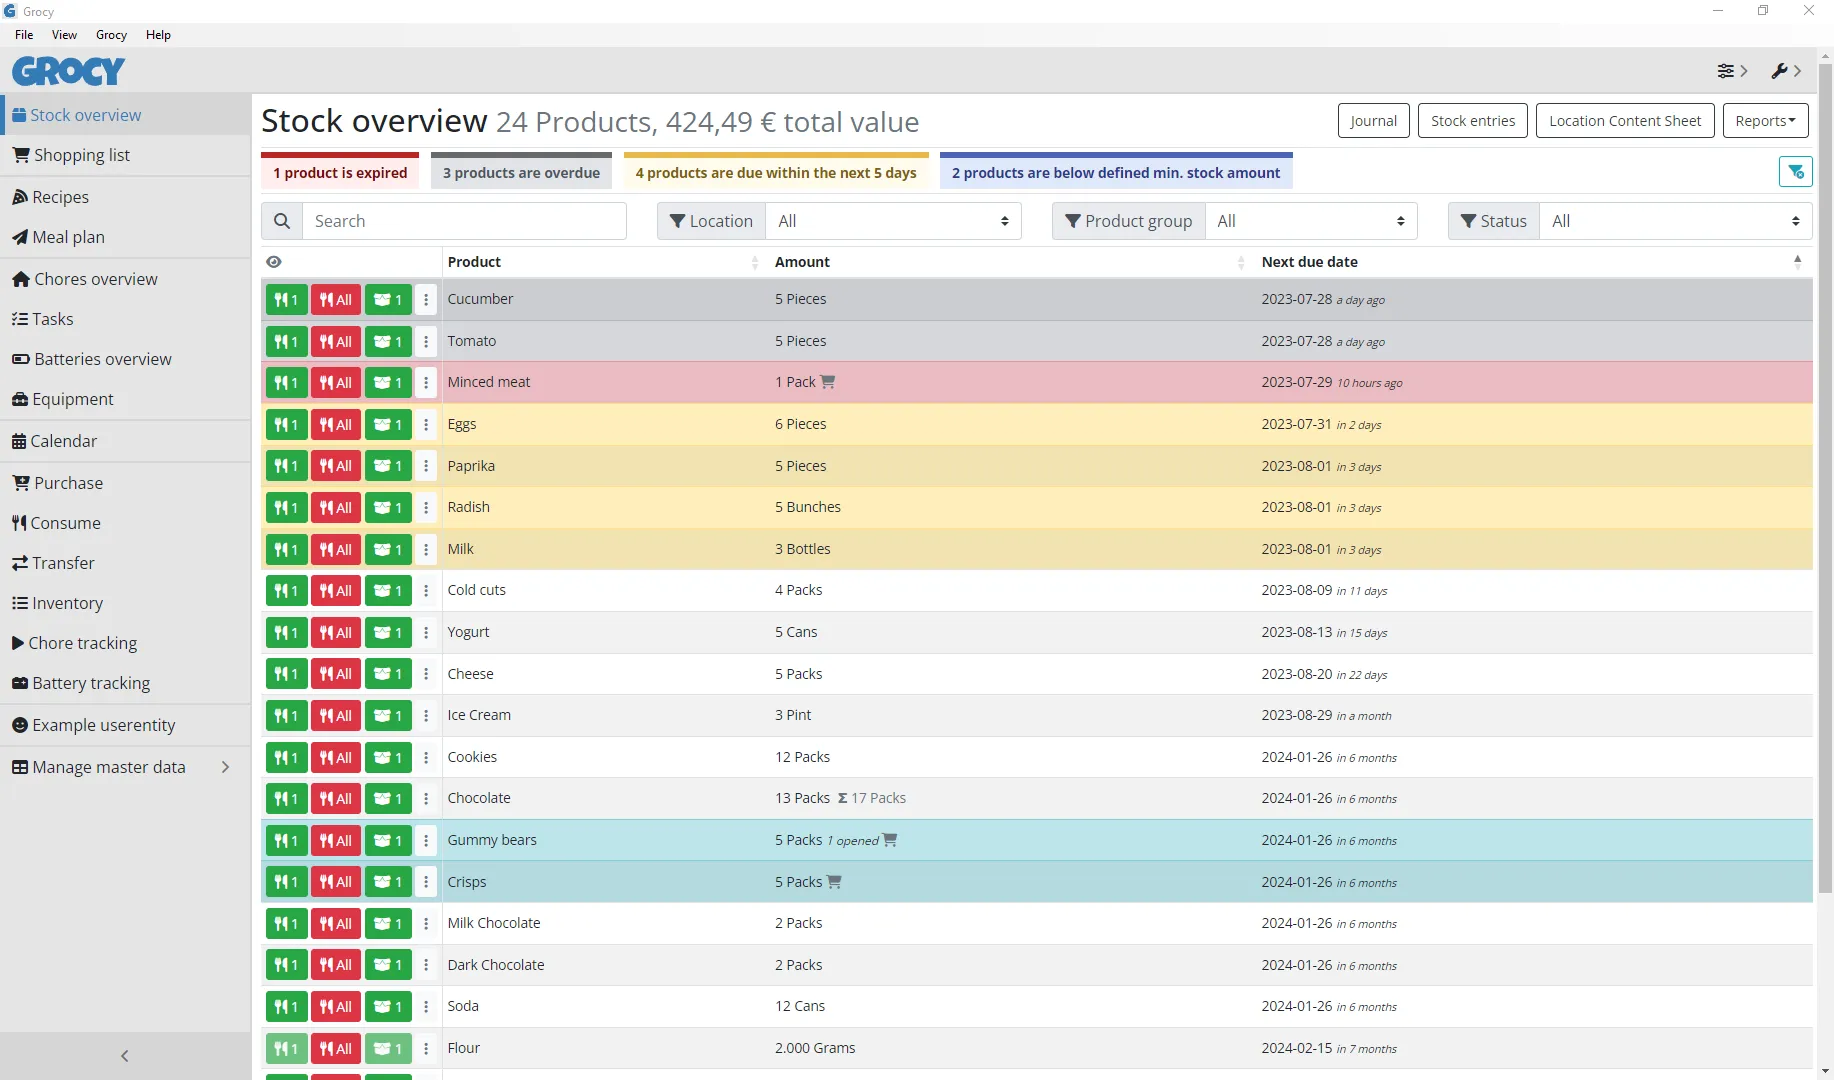Open Shopping list in the sidebar
1834x1080 pixels.
(x=82, y=155)
